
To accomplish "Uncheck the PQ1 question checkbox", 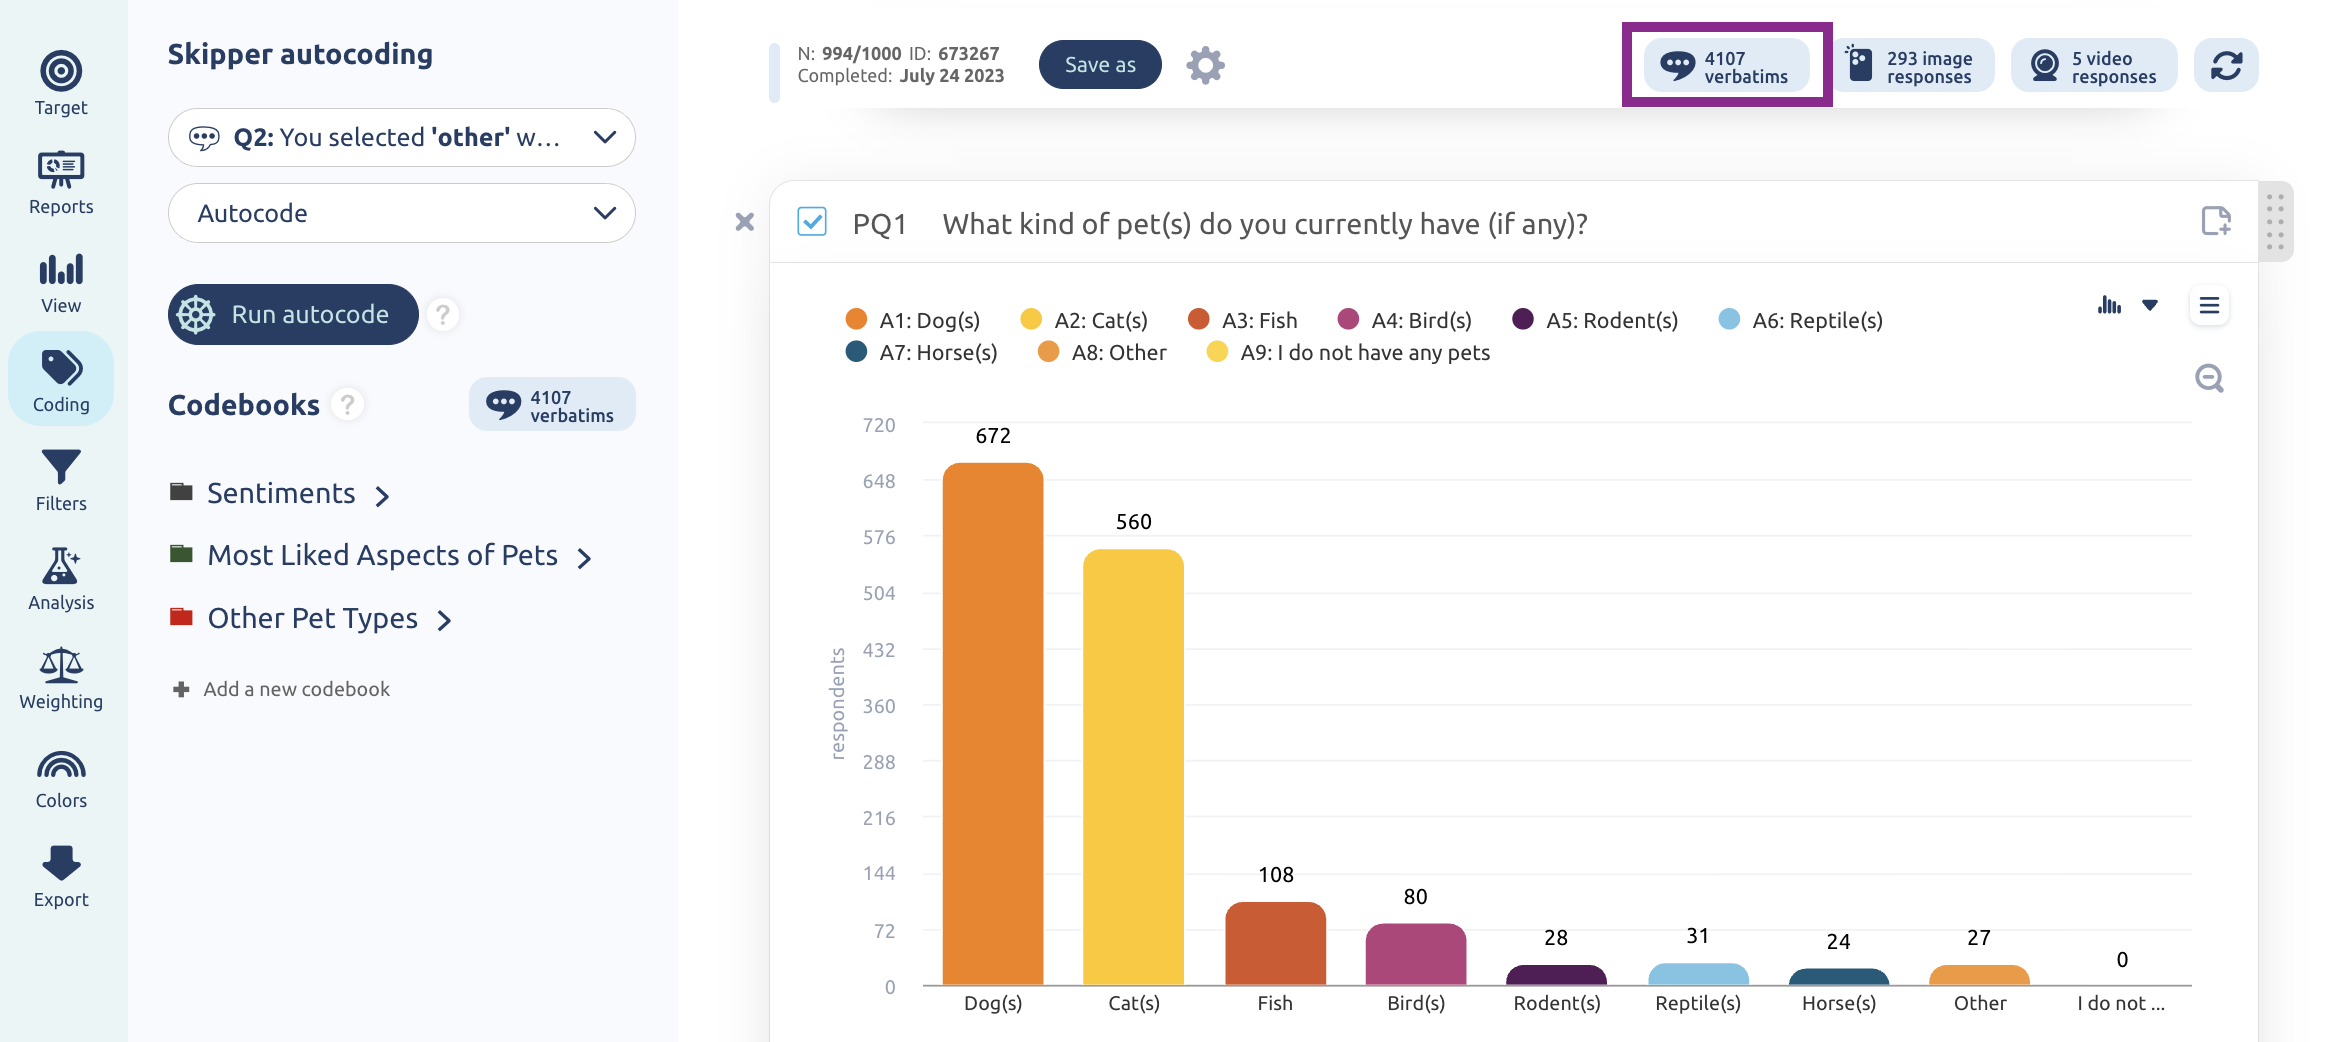I will click(812, 222).
